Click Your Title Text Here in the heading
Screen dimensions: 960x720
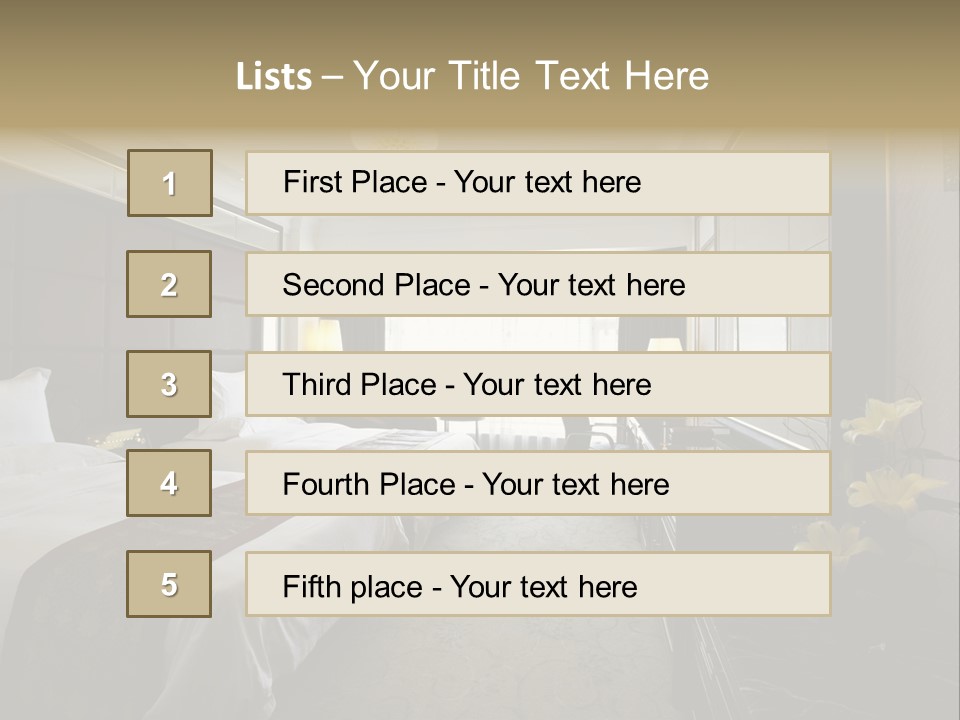pyautogui.click(x=531, y=76)
